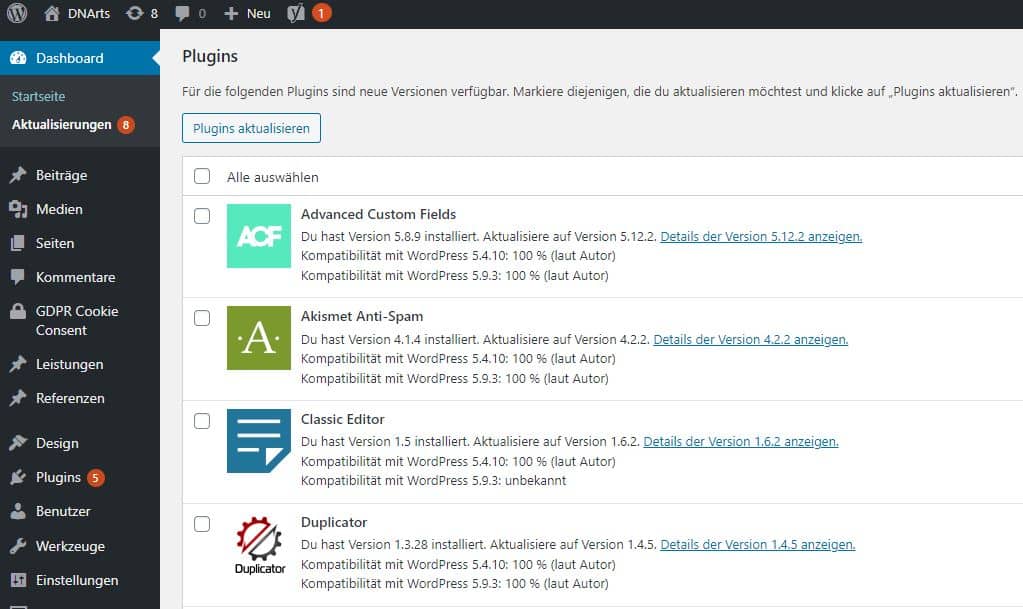The width and height of the screenshot is (1023, 609).
Task: Select the Akismet Anti-Spam checkbox
Action: [x=202, y=318]
